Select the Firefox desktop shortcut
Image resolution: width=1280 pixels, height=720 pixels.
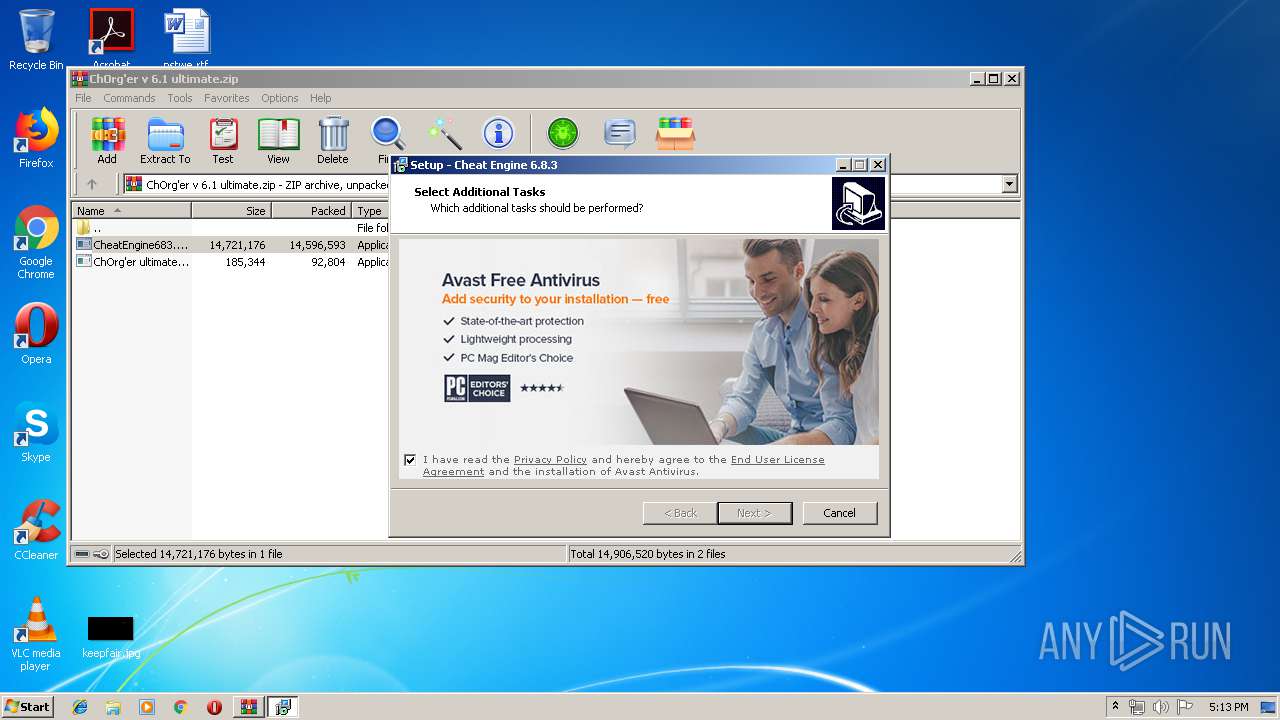click(36, 138)
